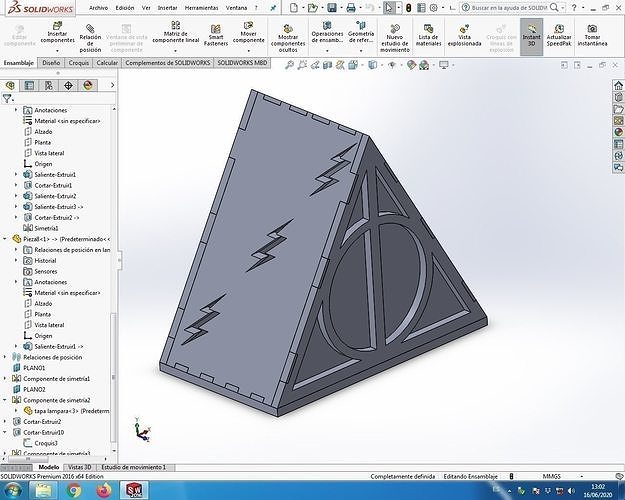Expand the filter dropdown in feature tree
This screenshot has width=625, height=500.
14,99
